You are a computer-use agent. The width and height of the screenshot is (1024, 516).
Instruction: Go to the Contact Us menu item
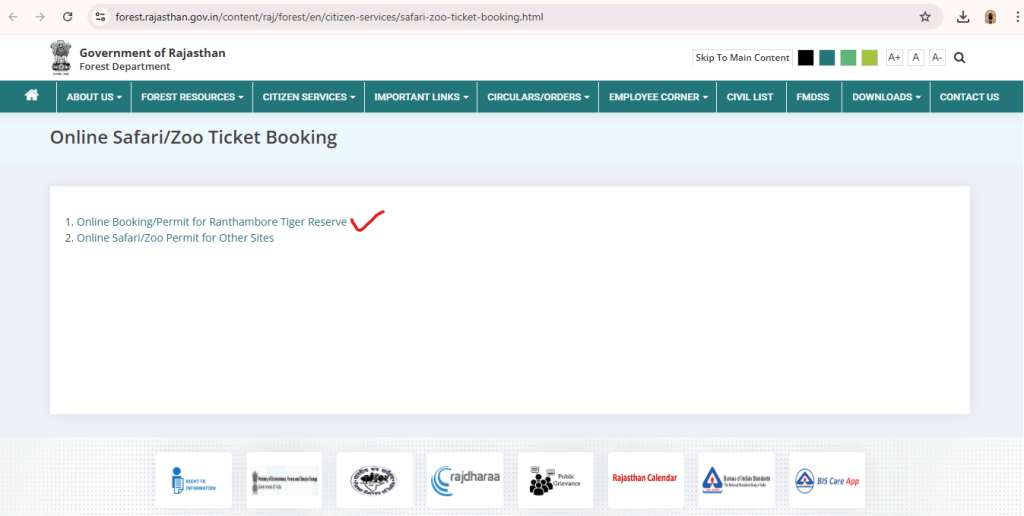click(x=969, y=97)
